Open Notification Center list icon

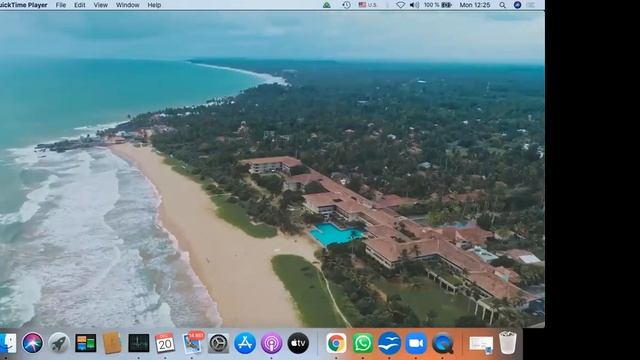click(530, 5)
